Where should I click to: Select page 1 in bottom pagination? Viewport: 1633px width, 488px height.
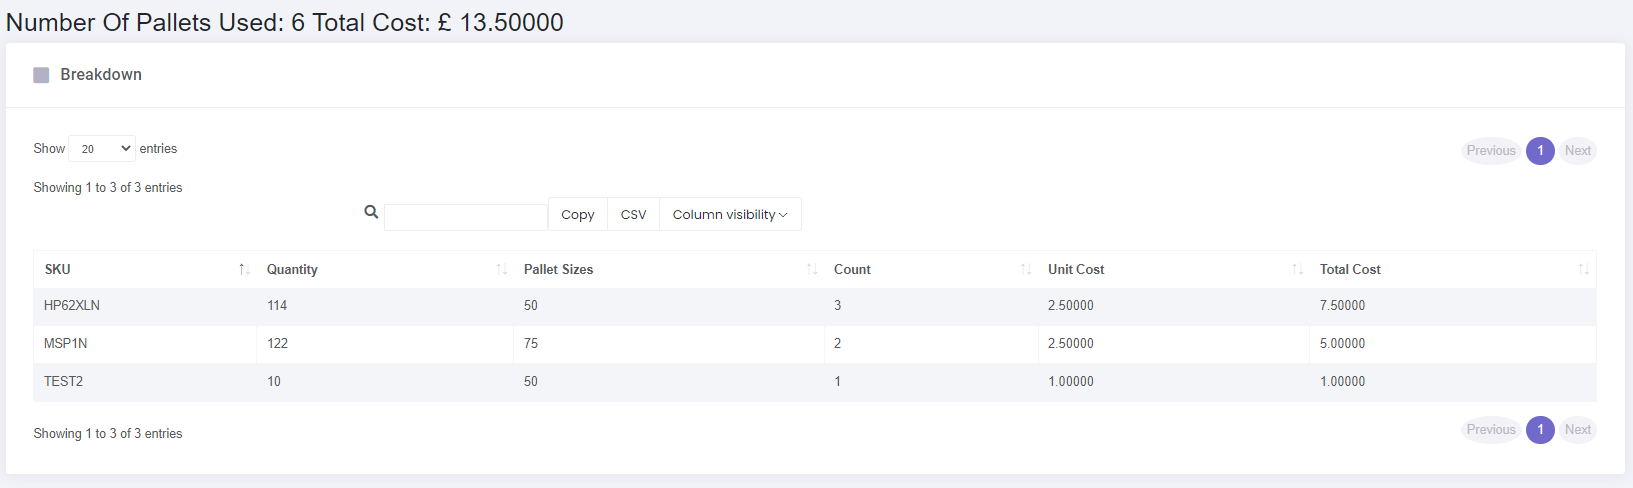click(x=1540, y=430)
